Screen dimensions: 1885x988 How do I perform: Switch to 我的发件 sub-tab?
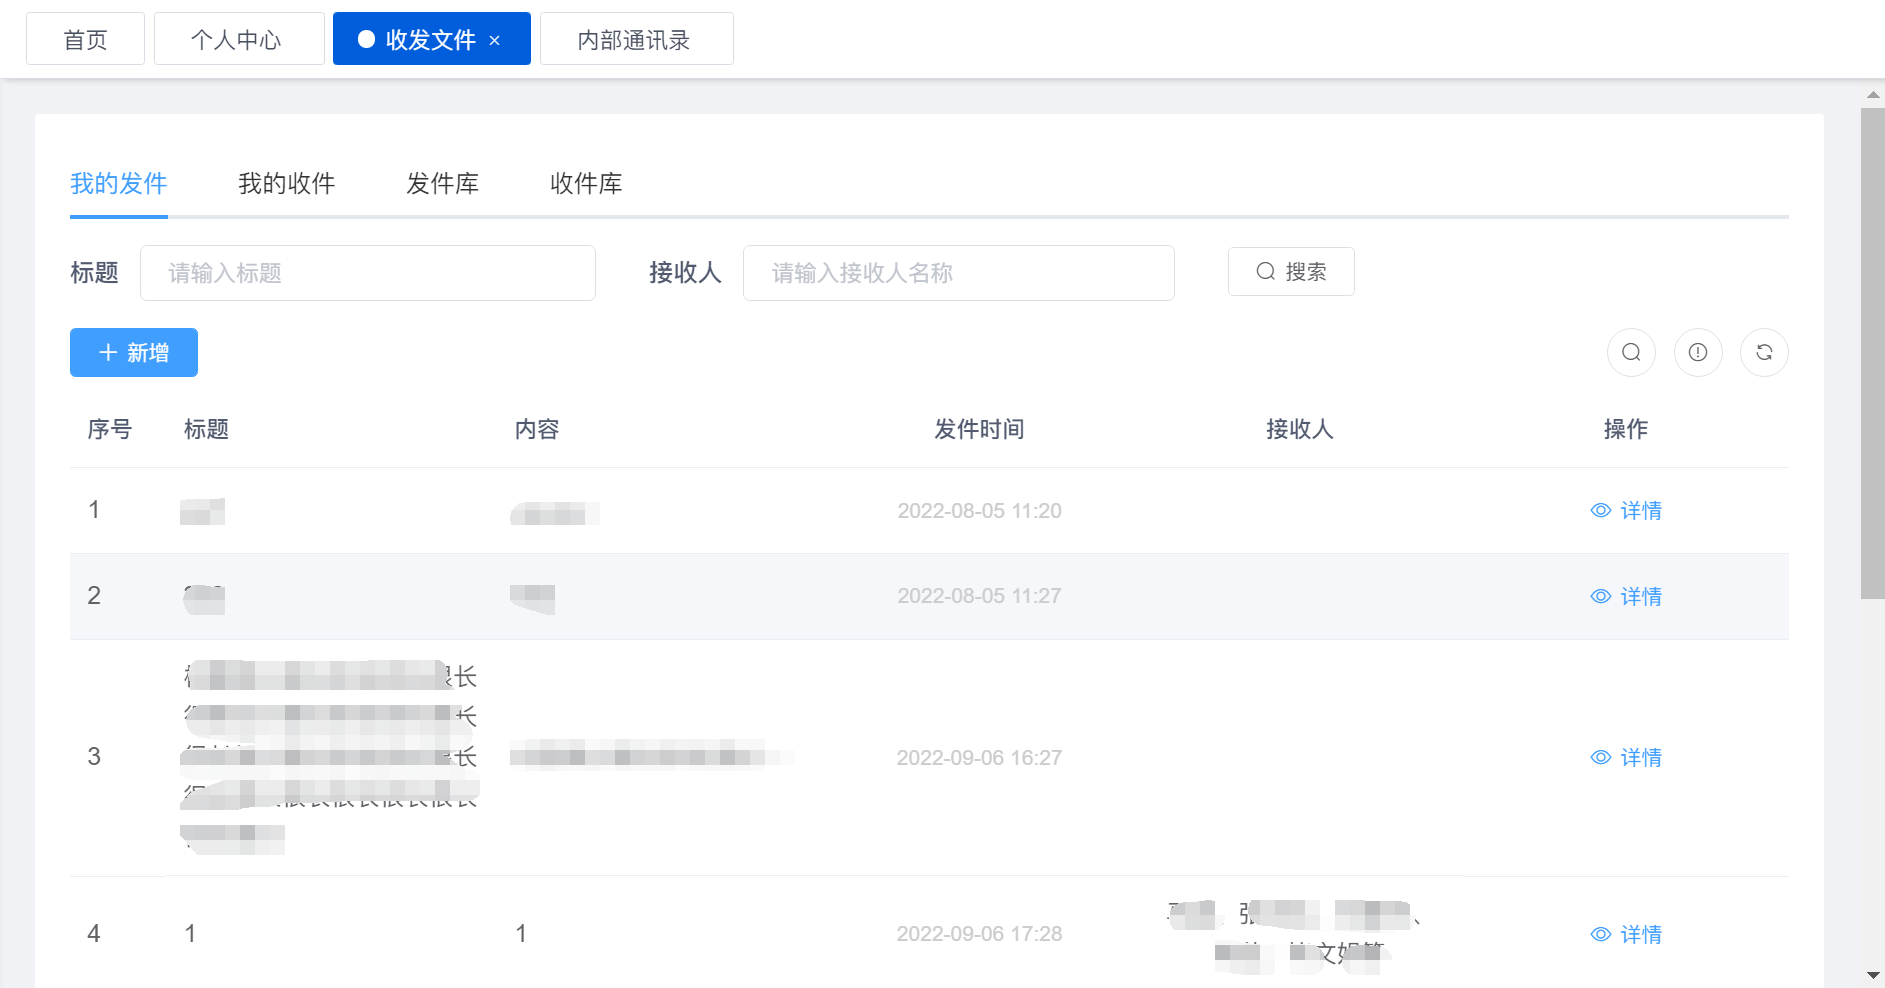click(x=119, y=184)
